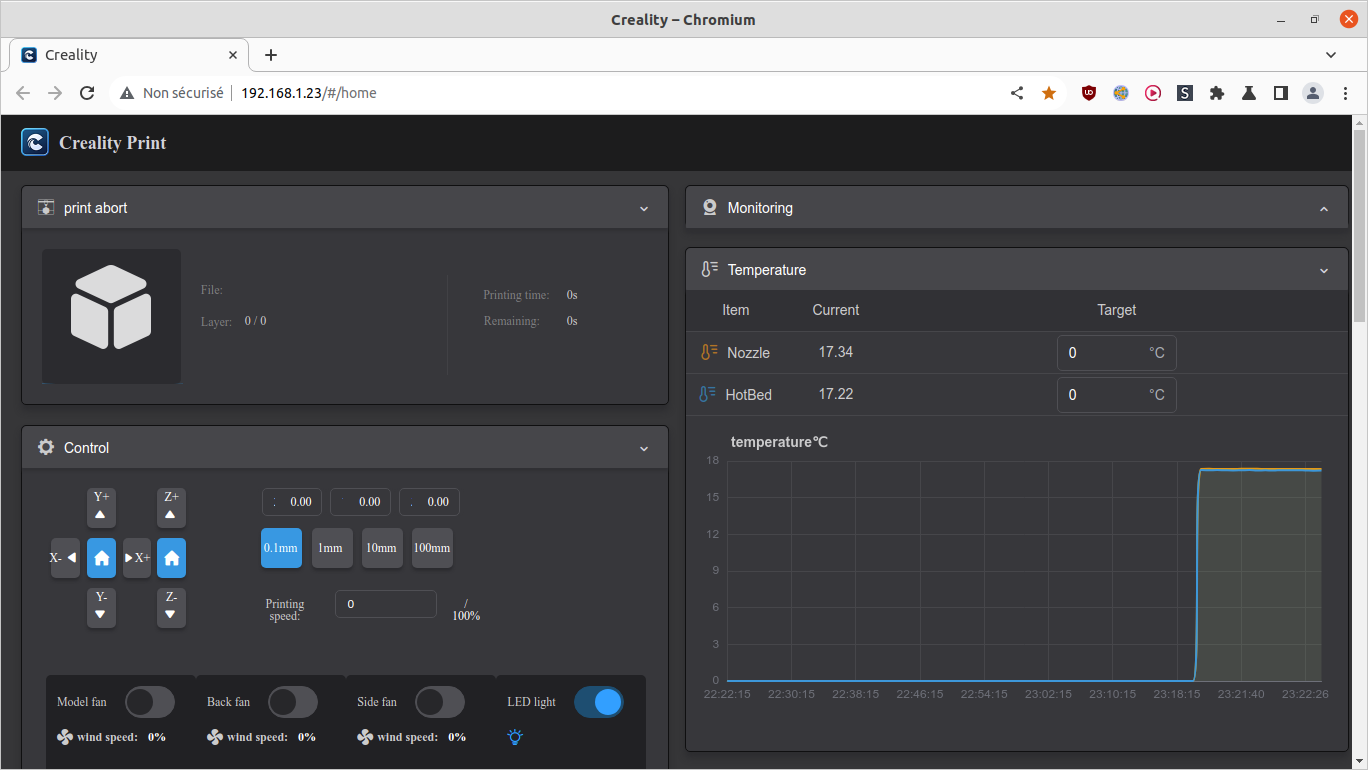
Task: Click the X- move left arrow
Action: point(65,558)
